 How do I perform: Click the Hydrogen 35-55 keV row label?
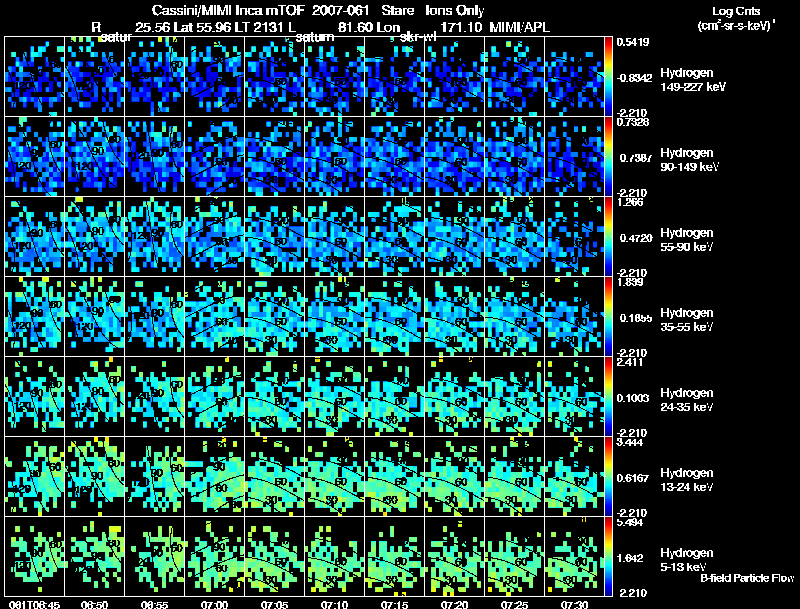point(687,320)
